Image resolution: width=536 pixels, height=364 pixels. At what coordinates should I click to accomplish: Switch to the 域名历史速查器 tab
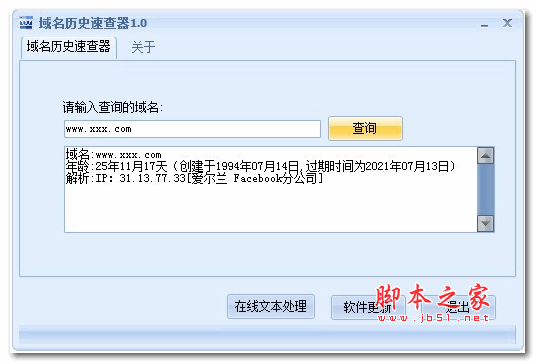click(69, 47)
